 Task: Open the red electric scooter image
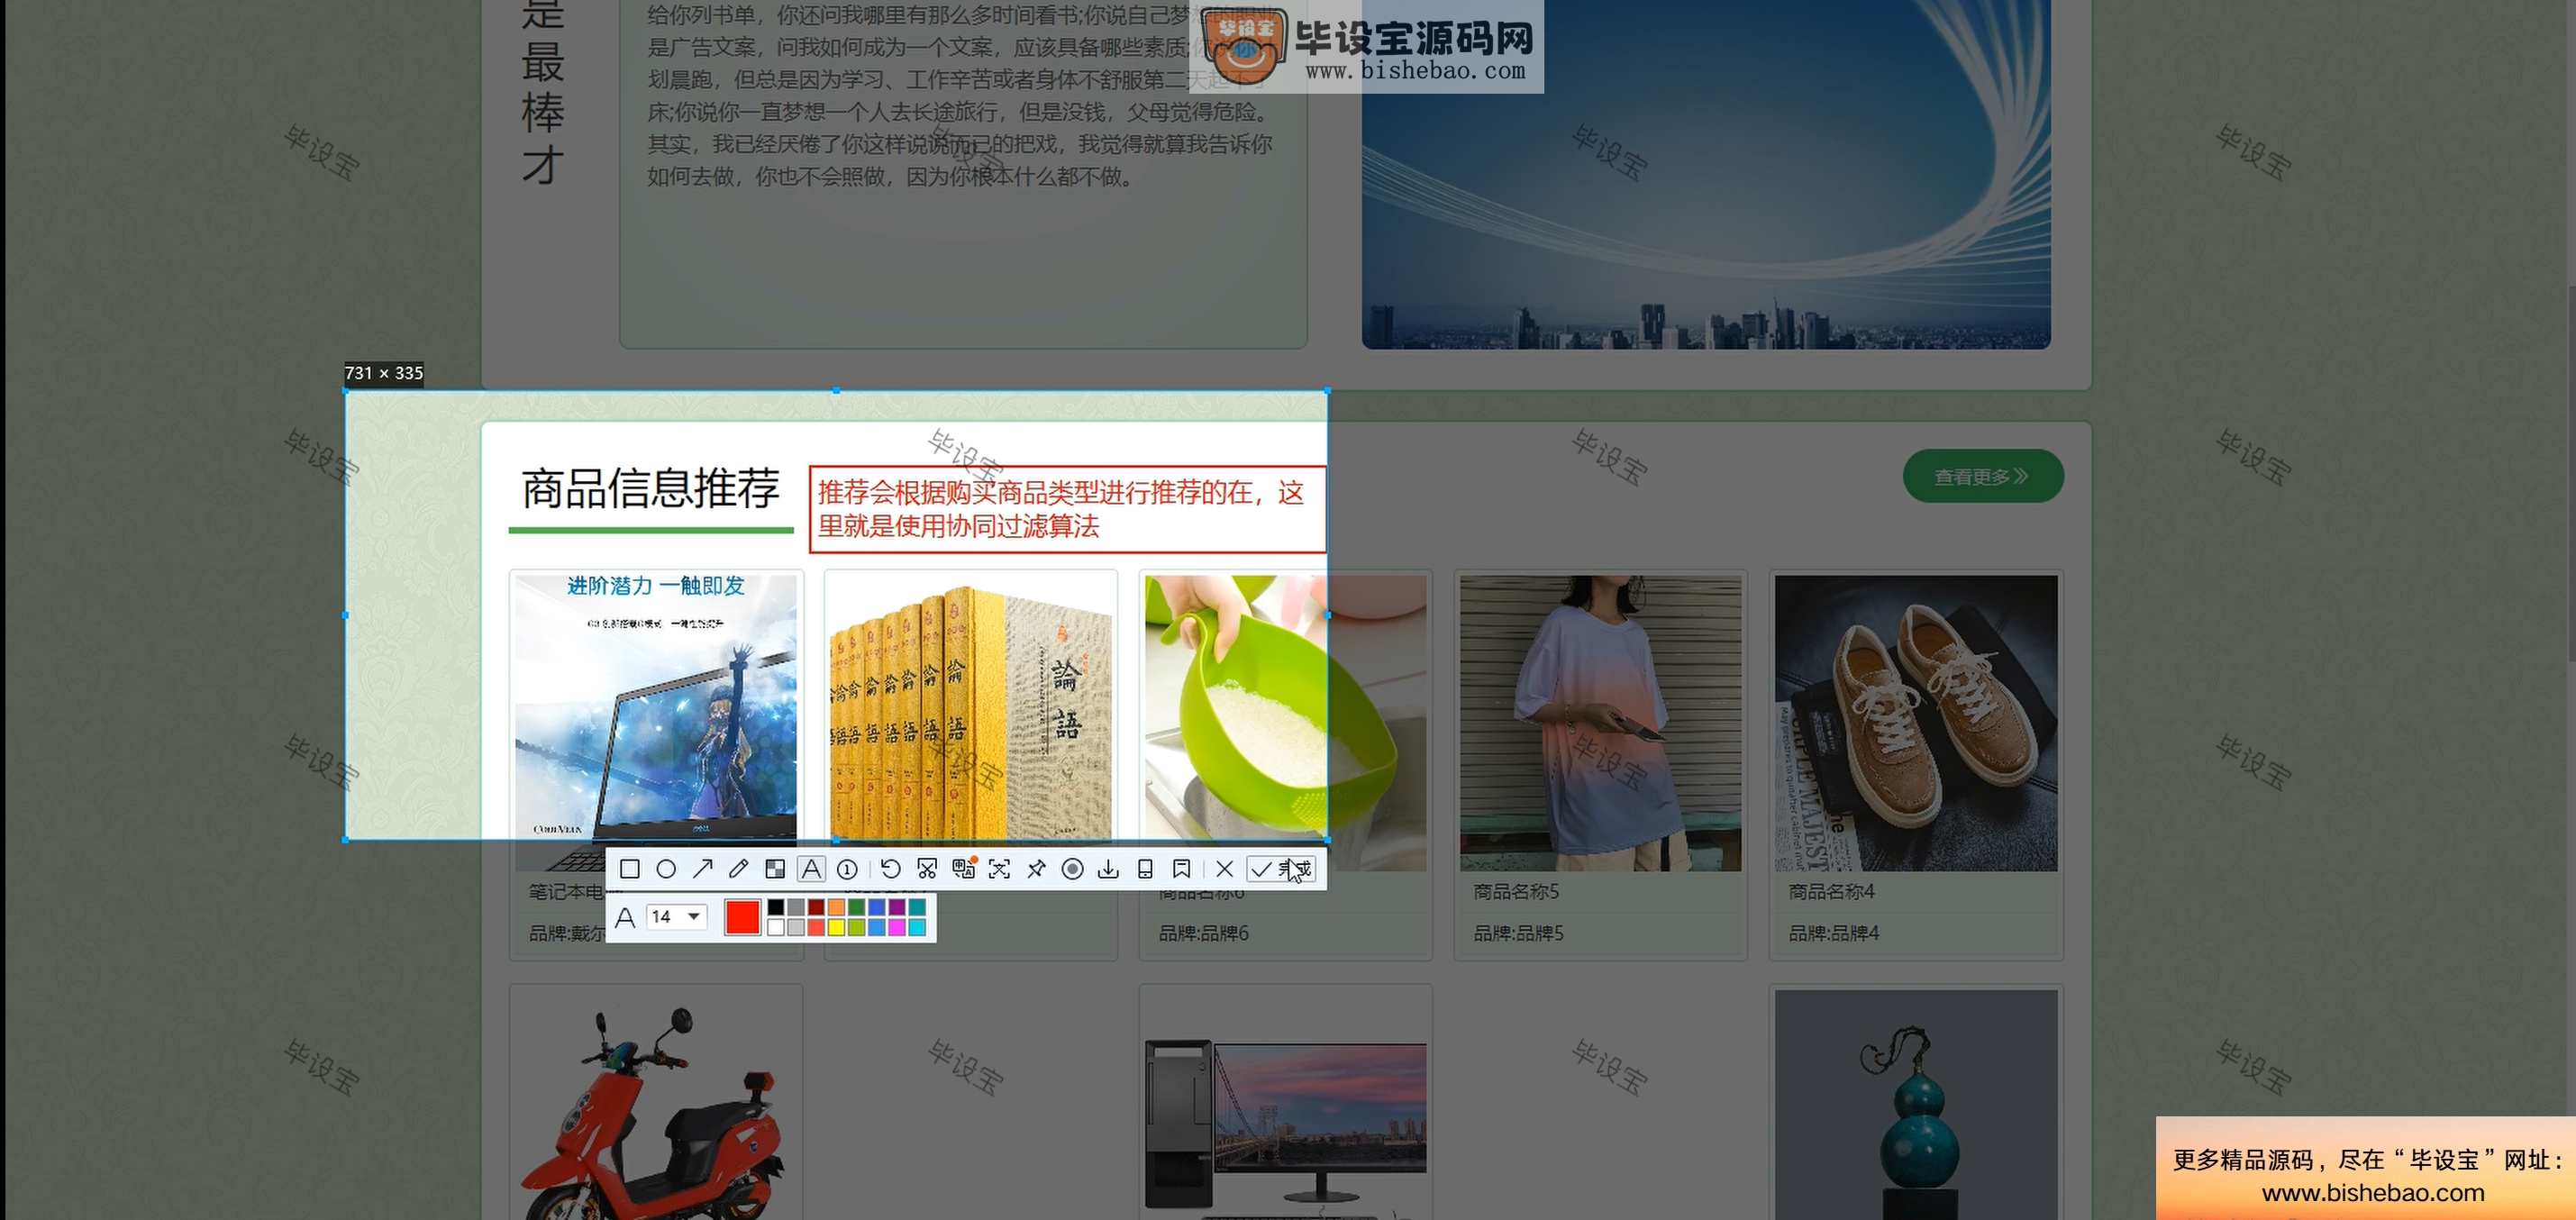coord(656,1105)
